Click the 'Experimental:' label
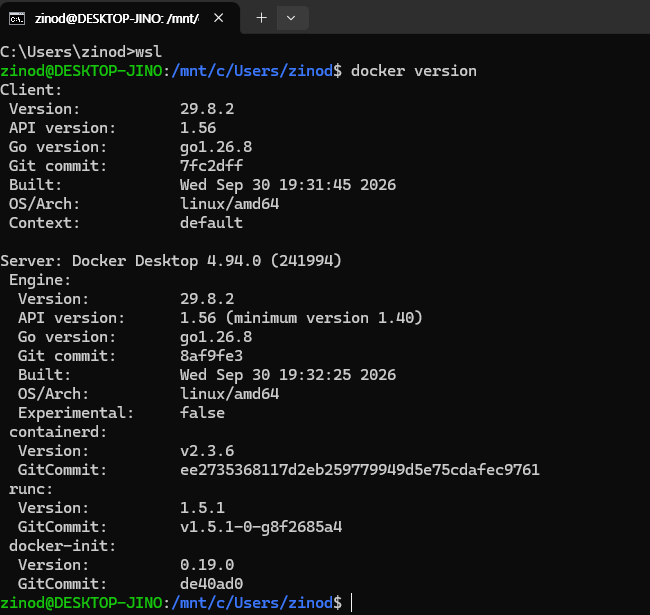The width and height of the screenshot is (650, 615). point(76,413)
